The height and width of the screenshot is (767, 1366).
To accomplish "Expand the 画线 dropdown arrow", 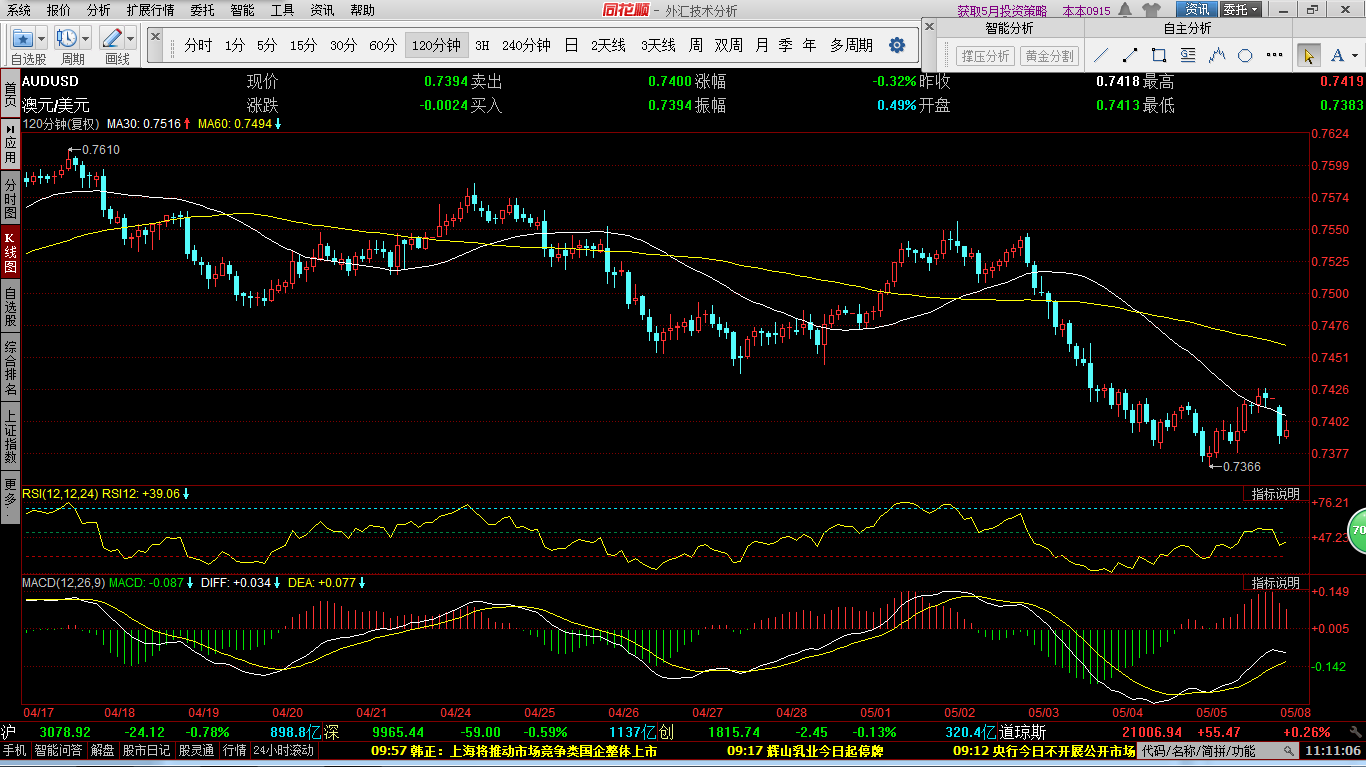I will tap(131, 39).
